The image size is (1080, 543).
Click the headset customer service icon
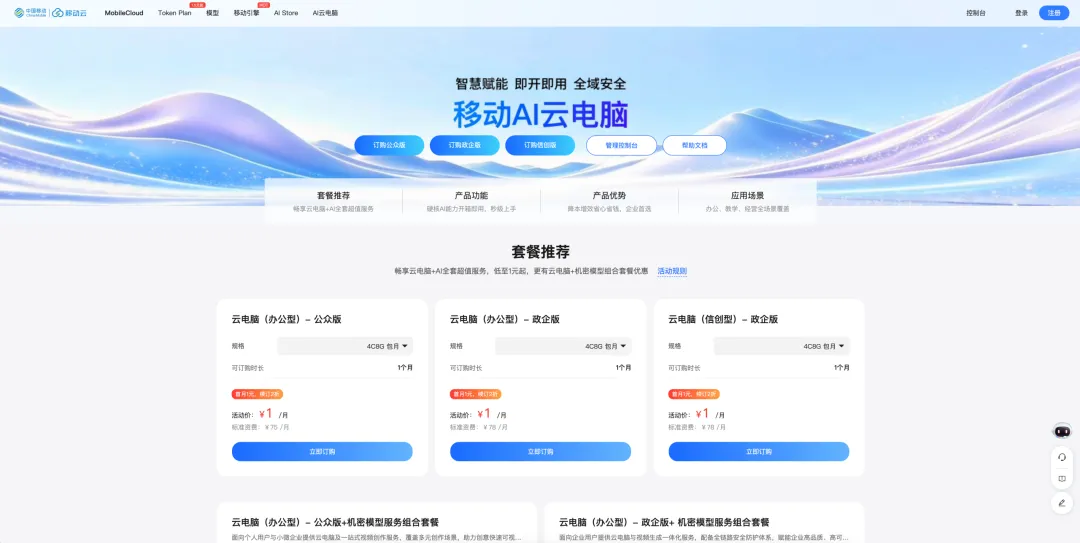pos(1062,457)
